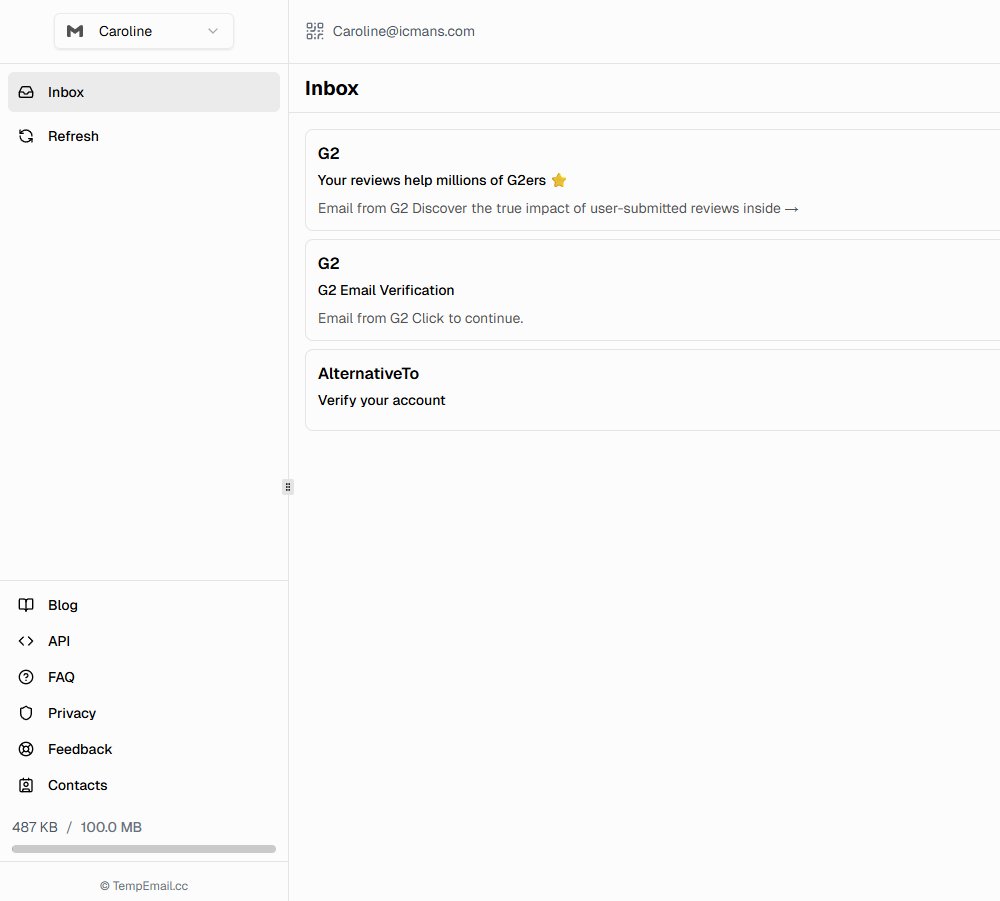1000x901 pixels.
Task: Click the Refresh icon to reload emails
Action: [x=26, y=136]
